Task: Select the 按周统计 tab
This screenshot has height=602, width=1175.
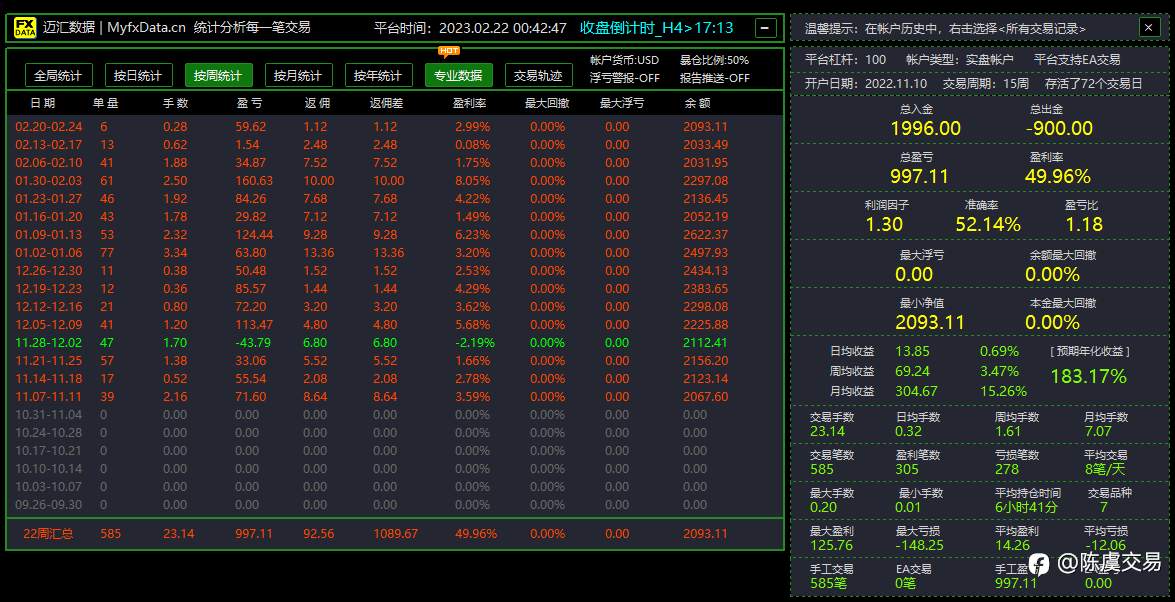Action: (x=218, y=75)
